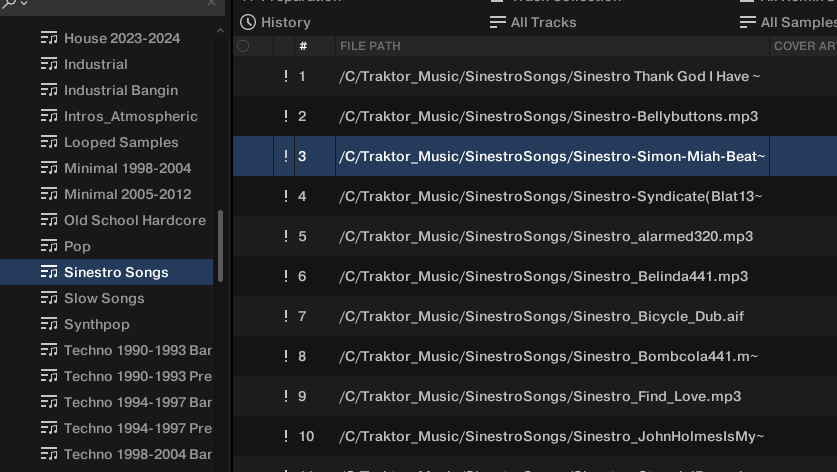Sort by the FILE PATH column header
The width and height of the screenshot is (837, 472).
552,46
